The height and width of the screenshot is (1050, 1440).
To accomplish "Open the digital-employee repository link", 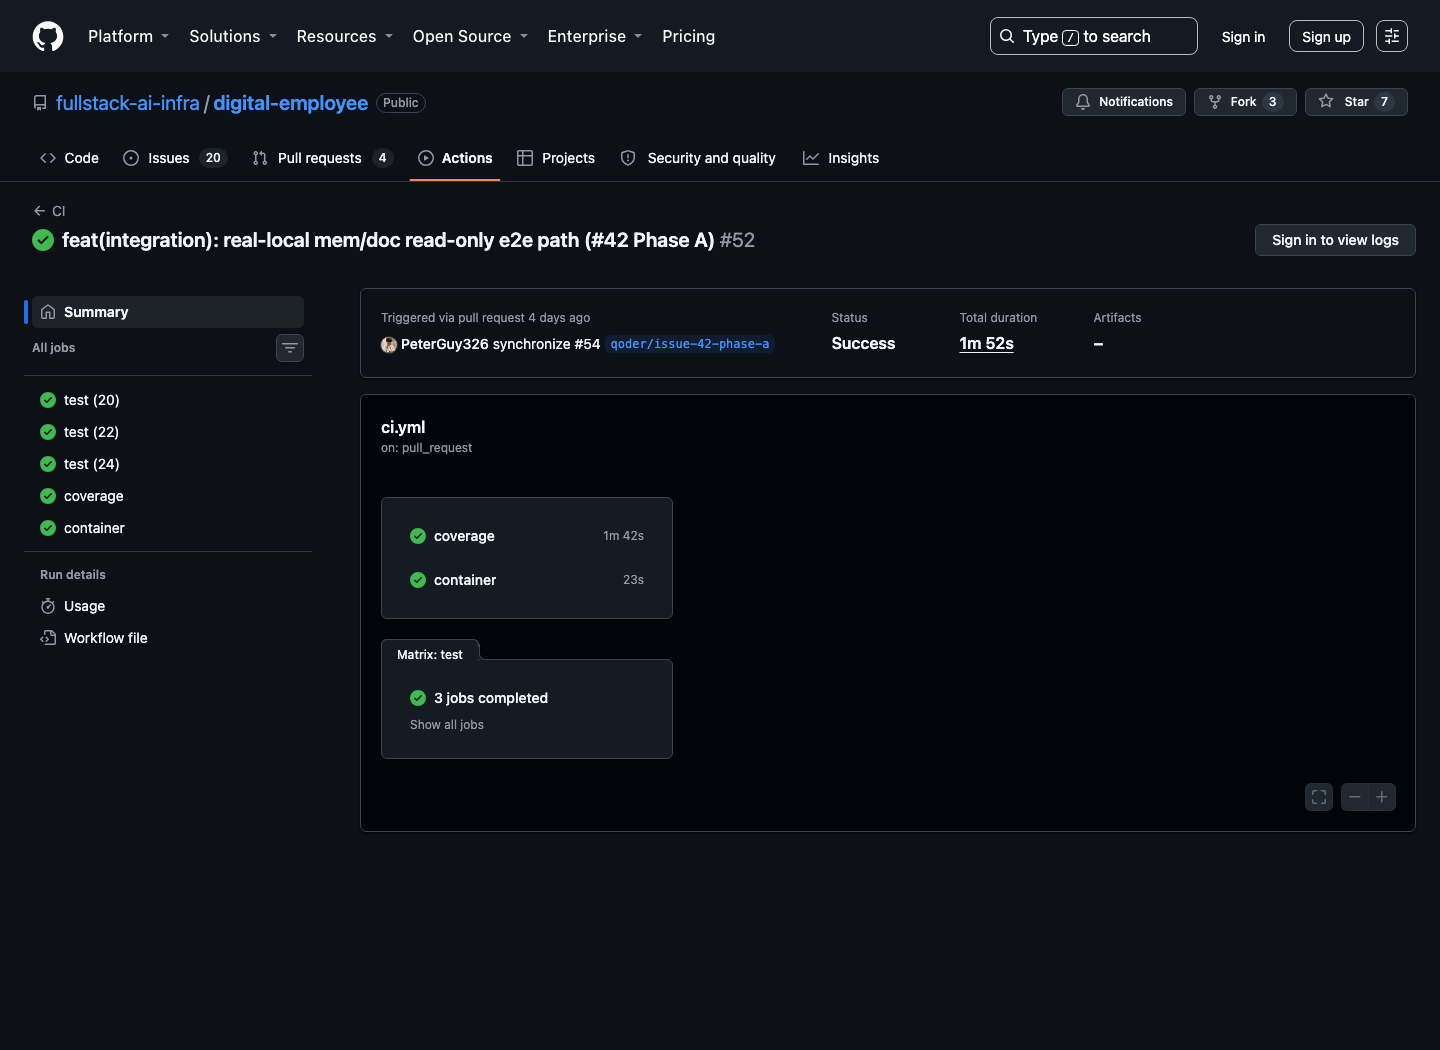I will [291, 103].
